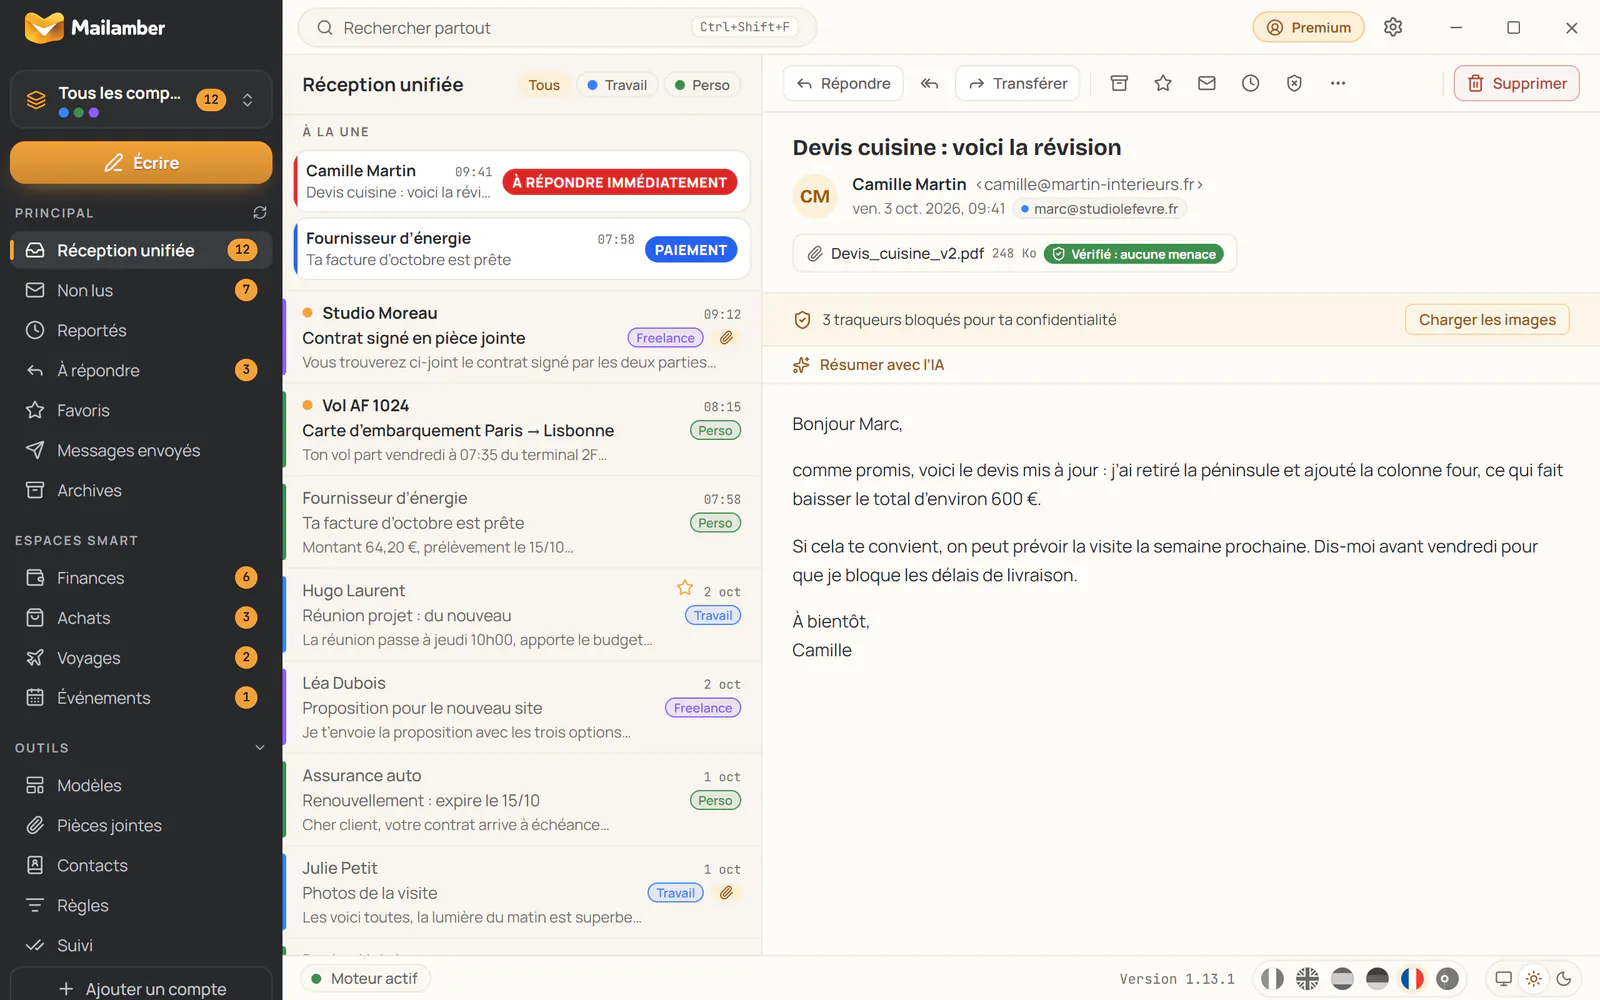
Task: Open the three-dots more actions menu
Action: (1338, 83)
